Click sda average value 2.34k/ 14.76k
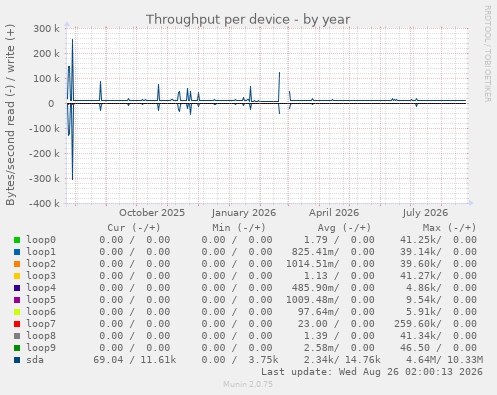 342,360
